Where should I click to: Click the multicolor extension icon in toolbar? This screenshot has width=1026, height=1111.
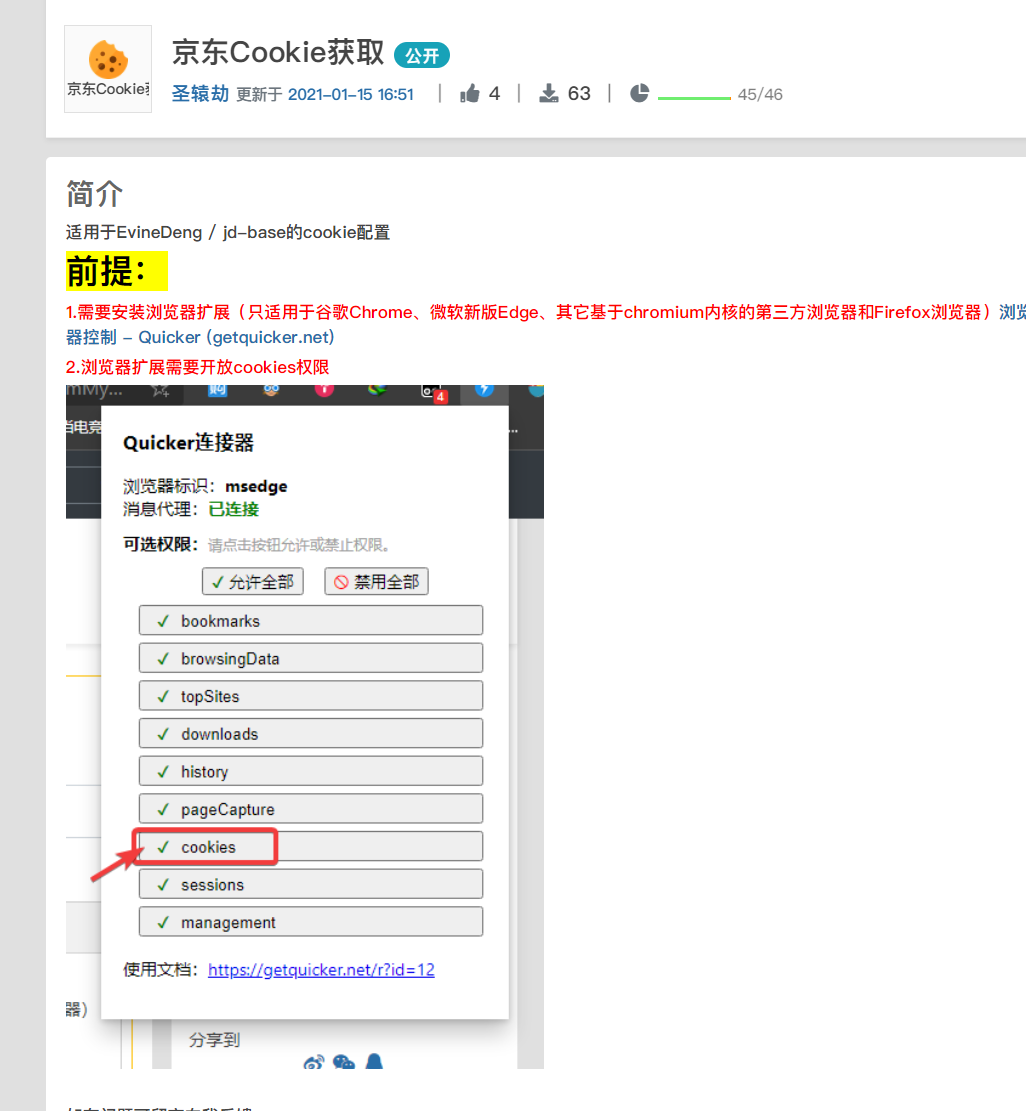coord(377,390)
